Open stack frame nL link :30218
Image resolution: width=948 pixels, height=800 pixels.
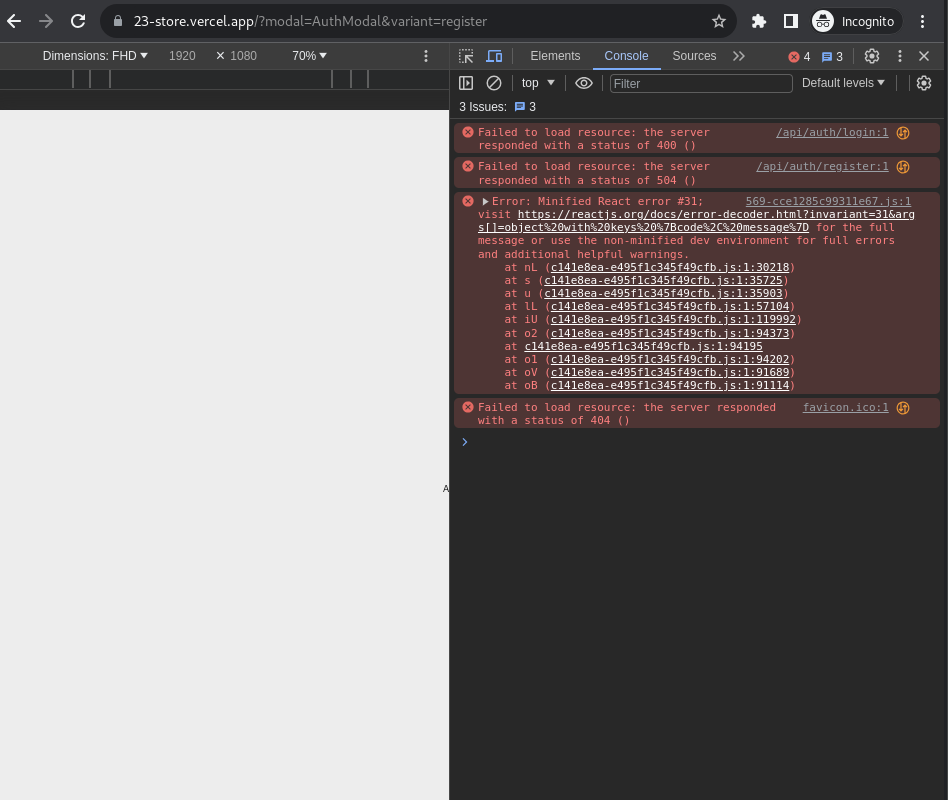(x=670, y=267)
